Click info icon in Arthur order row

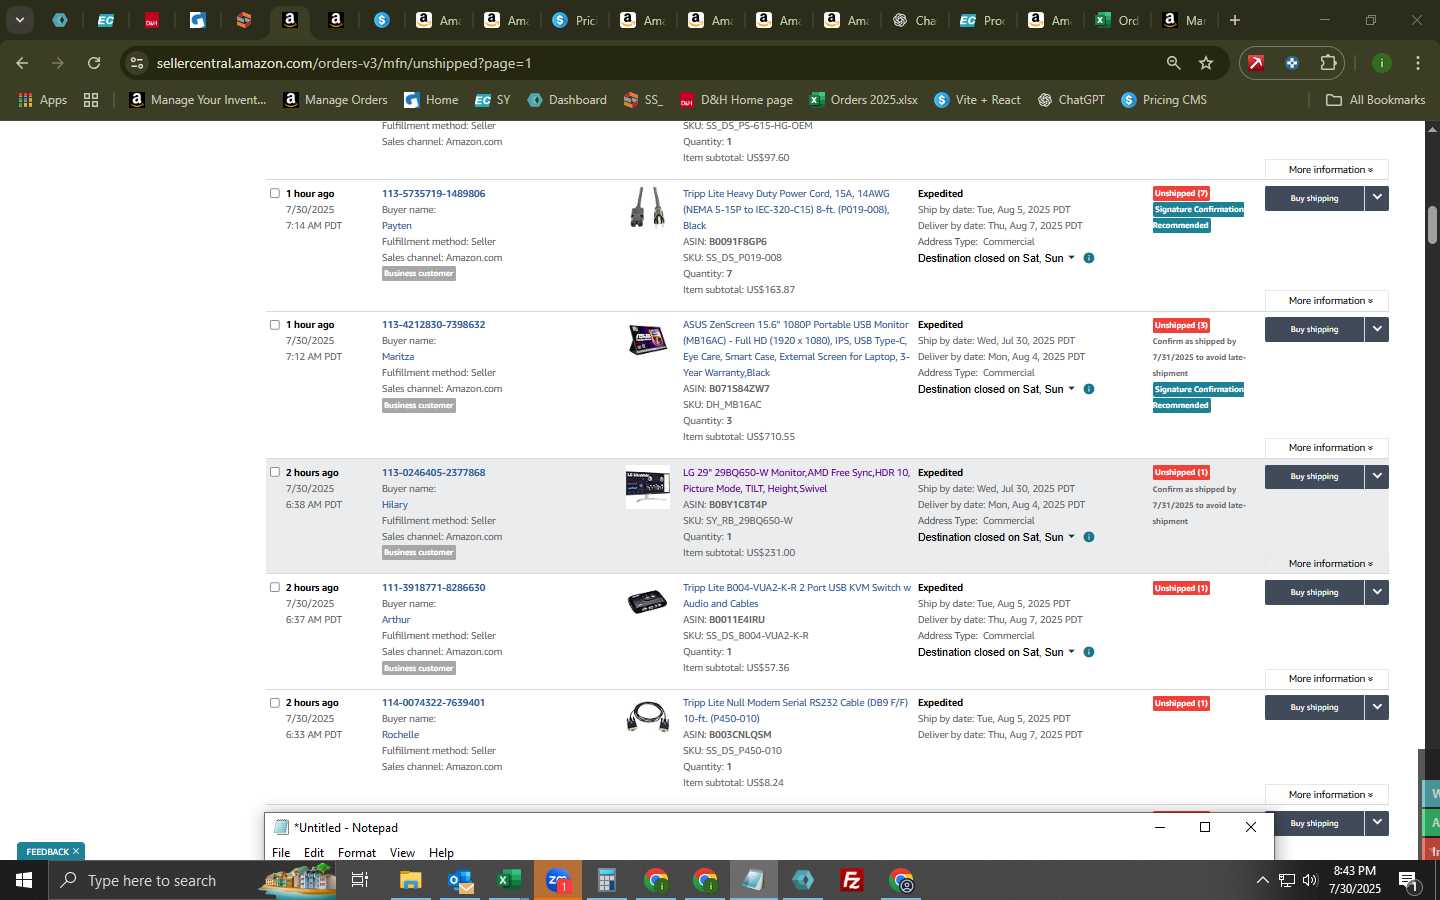point(1089,652)
